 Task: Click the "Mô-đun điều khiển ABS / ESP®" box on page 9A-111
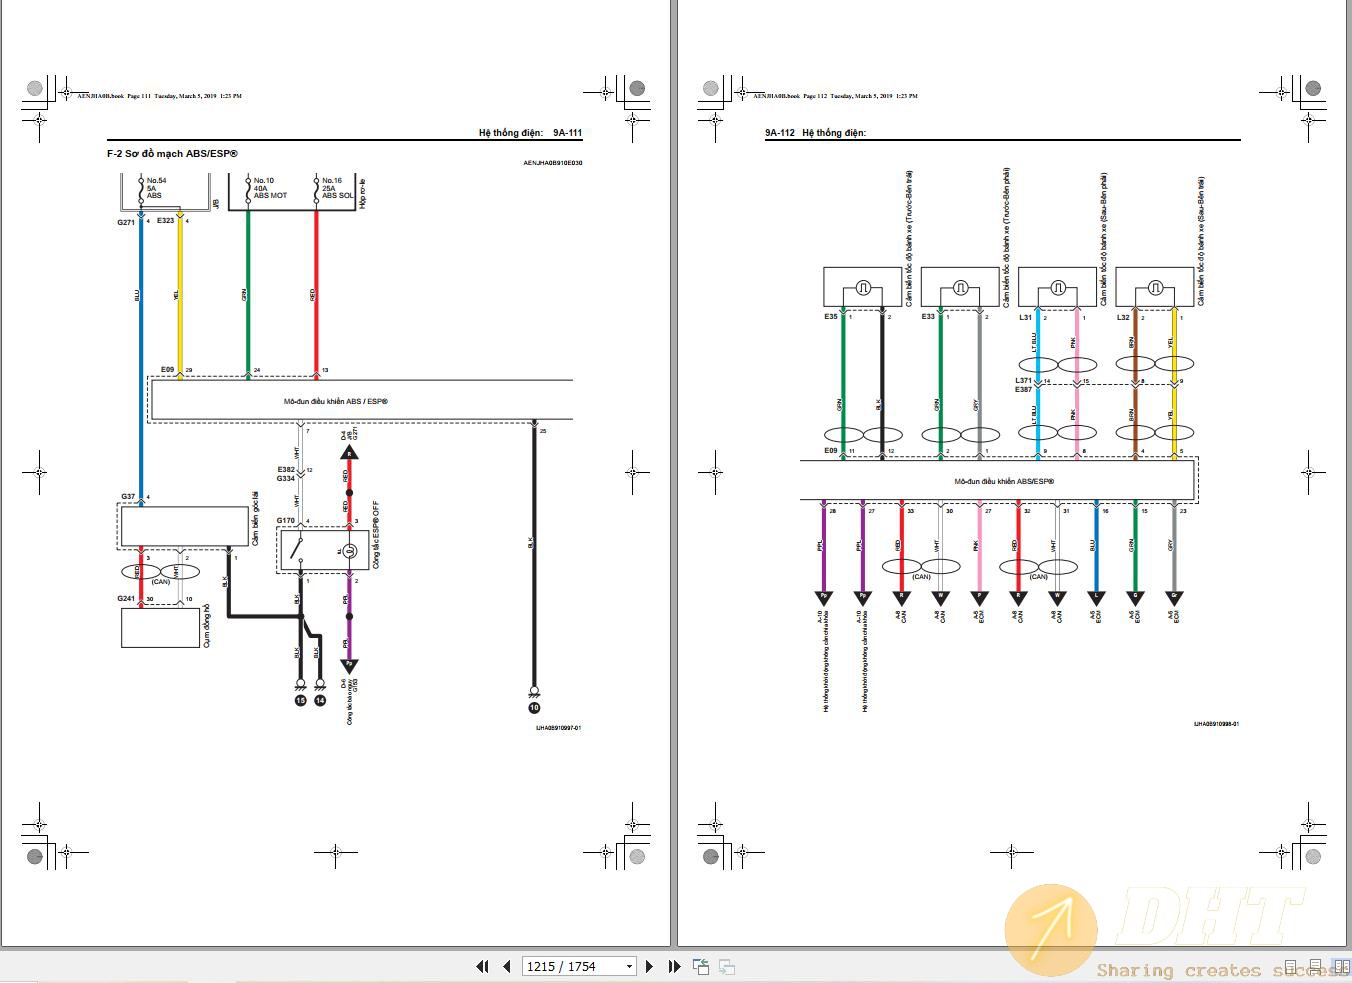[361, 401]
